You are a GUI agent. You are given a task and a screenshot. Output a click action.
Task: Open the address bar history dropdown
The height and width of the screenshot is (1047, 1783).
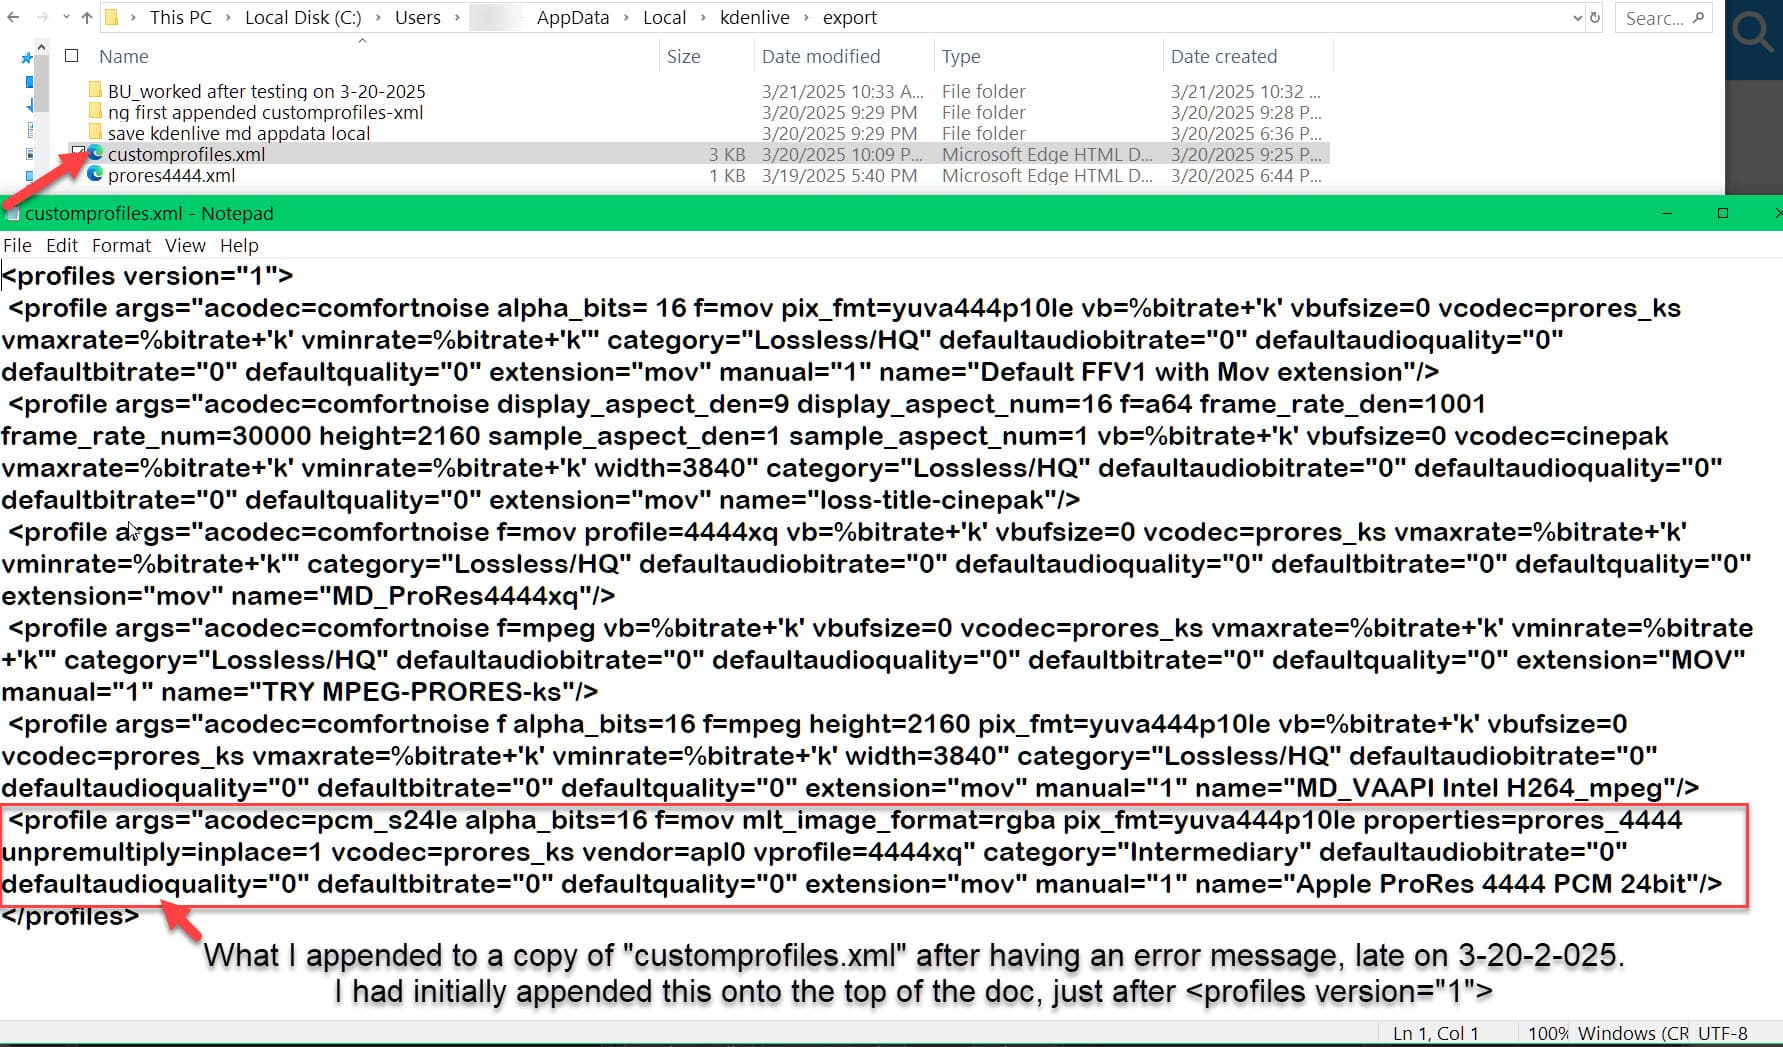click(x=1577, y=18)
